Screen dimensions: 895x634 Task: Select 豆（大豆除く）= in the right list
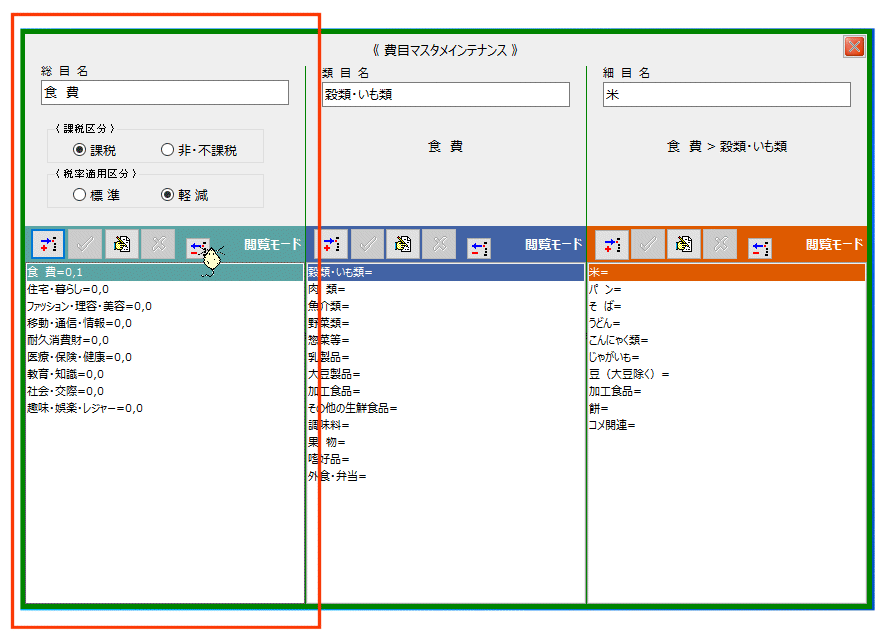pyautogui.click(x=727, y=374)
